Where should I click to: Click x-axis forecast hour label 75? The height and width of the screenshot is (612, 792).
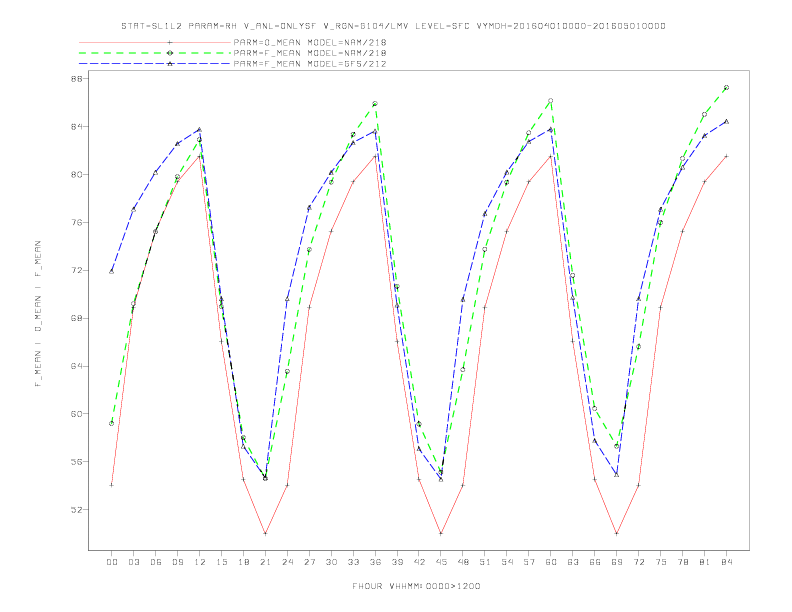coord(661,562)
